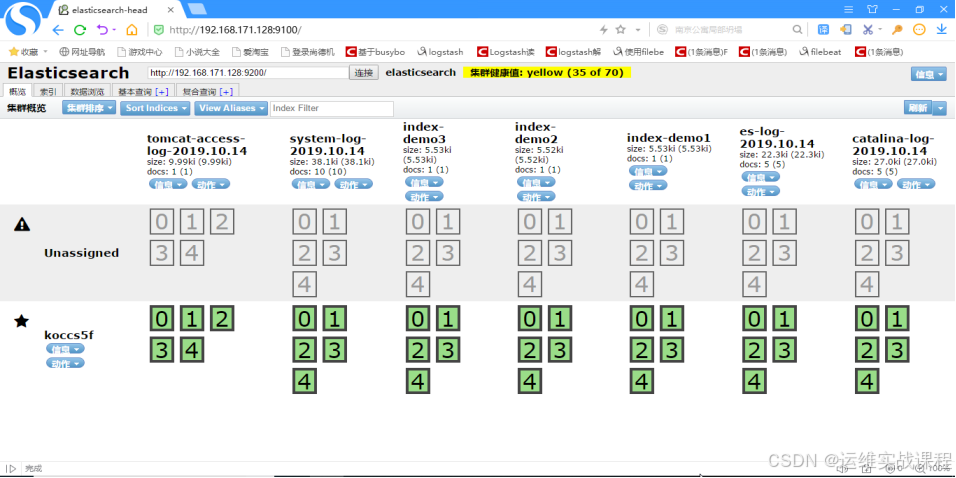Select unassigned shard 0 of index-demo2

pyautogui.click(x=530, y=221)
